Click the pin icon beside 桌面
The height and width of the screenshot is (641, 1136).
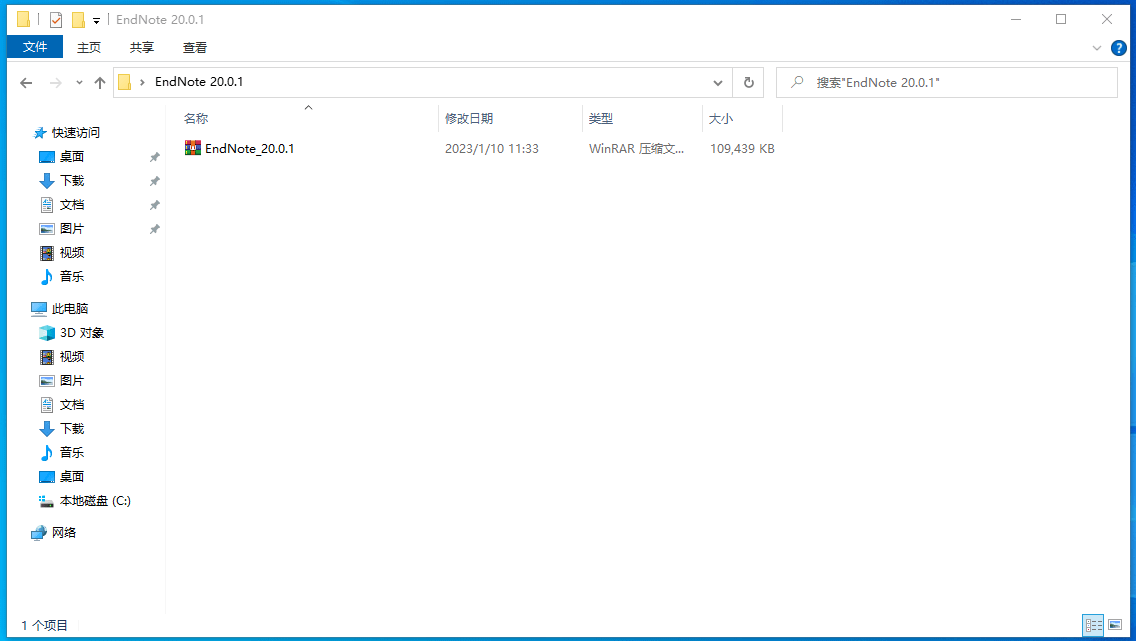click(154, 157)
